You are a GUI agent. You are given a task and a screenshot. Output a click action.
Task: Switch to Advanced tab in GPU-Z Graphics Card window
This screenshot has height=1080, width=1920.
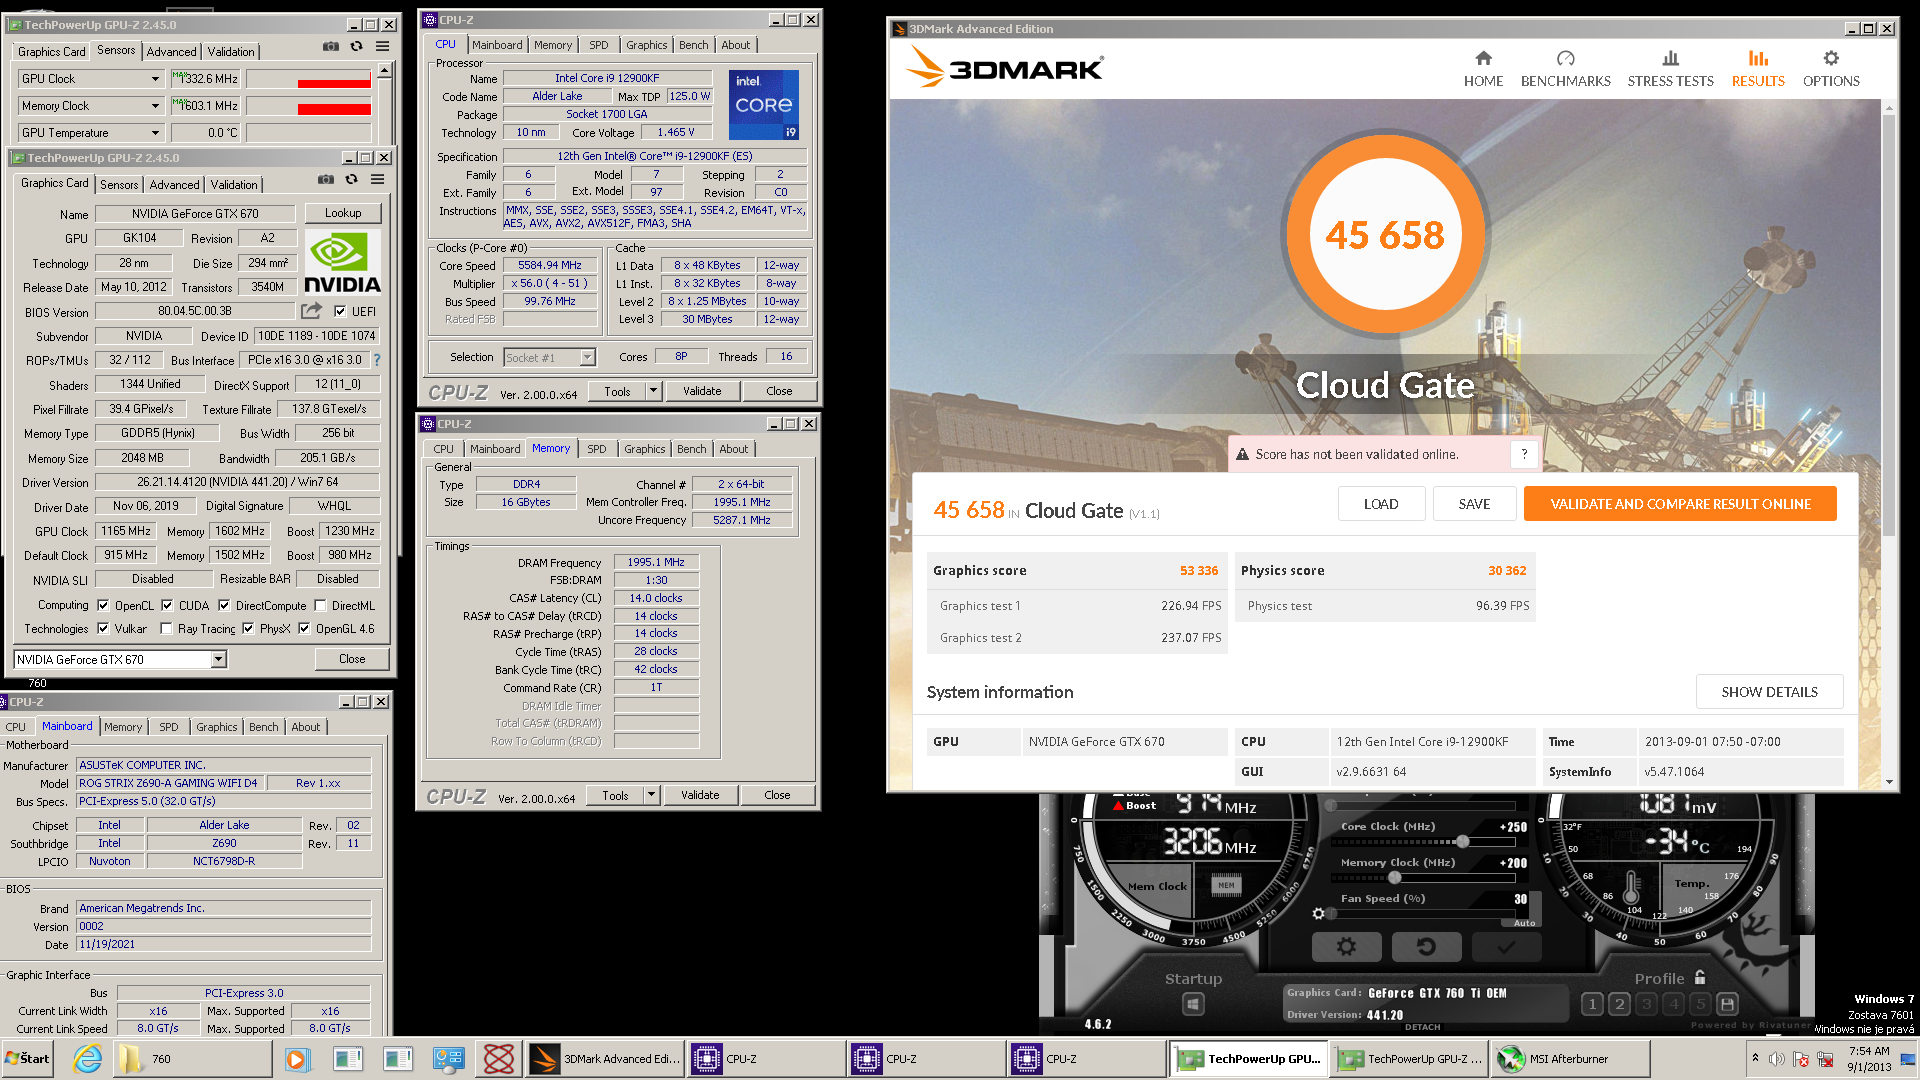tap(175, 185)
